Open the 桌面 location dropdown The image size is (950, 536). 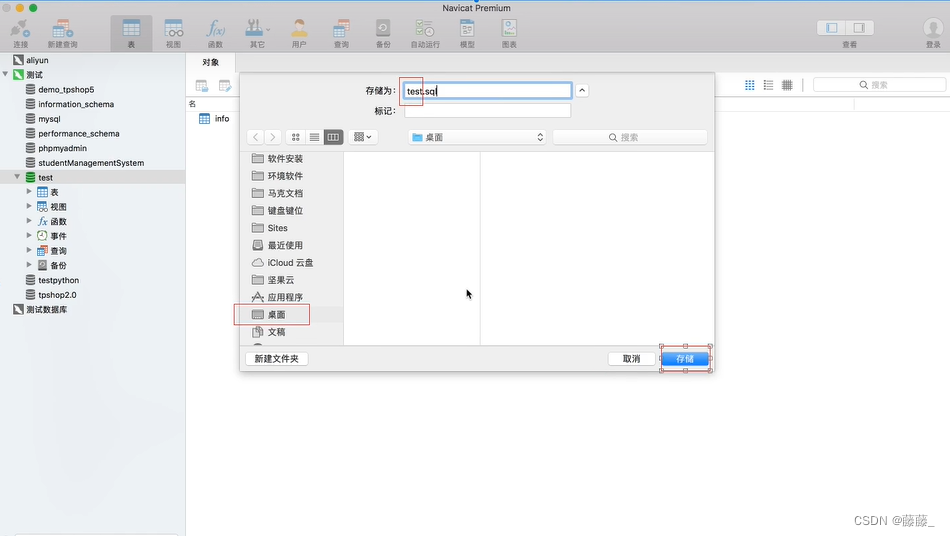click(x=477, y=137)
